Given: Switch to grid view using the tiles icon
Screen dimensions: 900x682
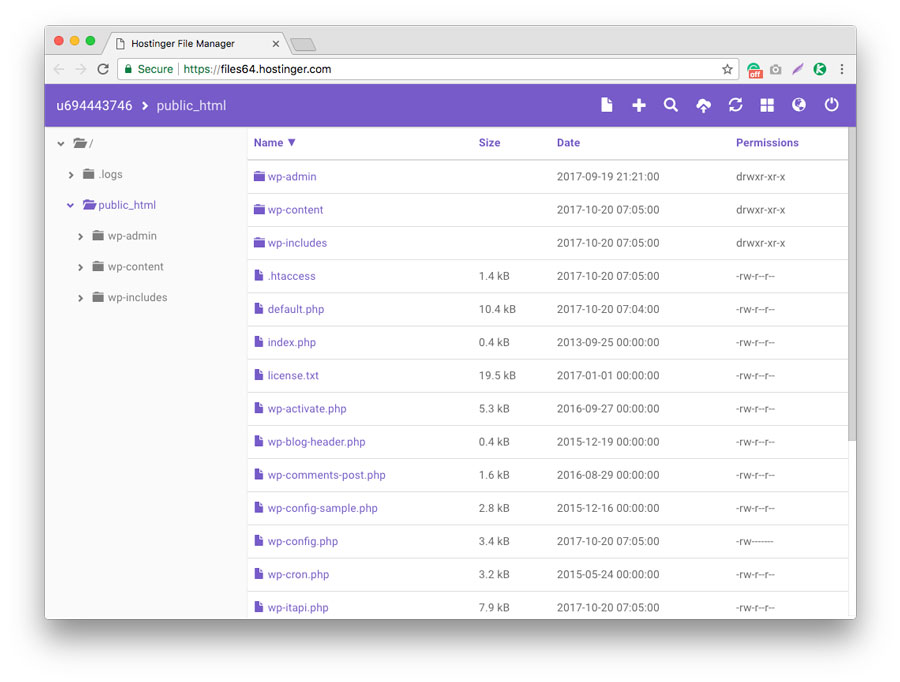Looking at the screenshot, I should click(767, 105).
